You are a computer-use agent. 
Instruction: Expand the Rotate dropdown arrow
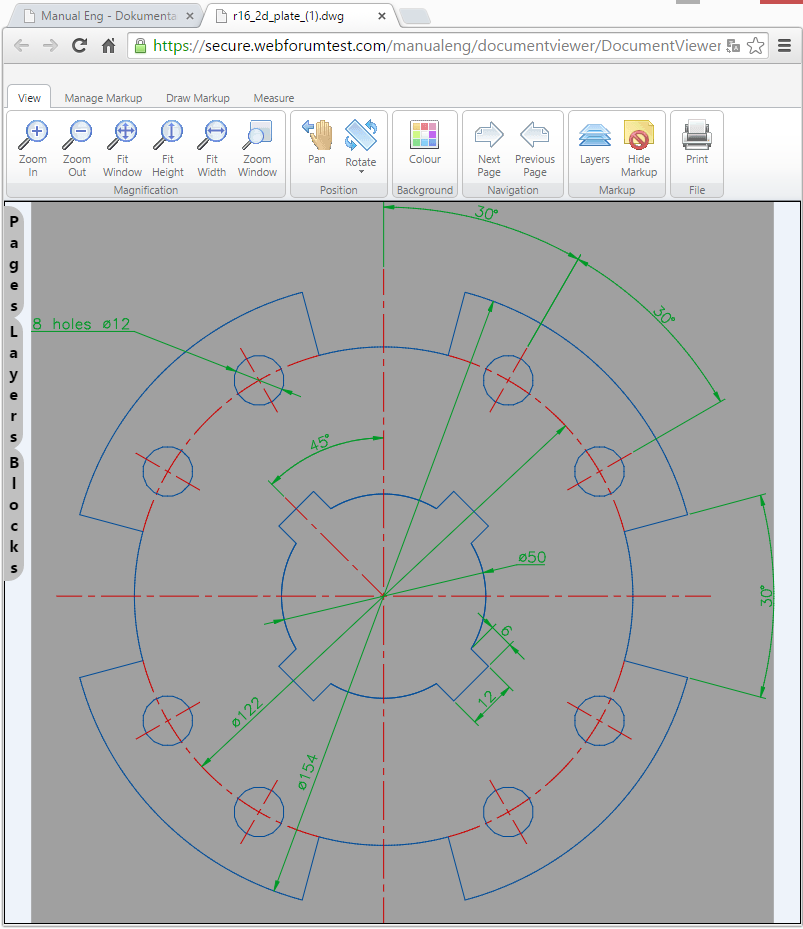tap(361, 172)
